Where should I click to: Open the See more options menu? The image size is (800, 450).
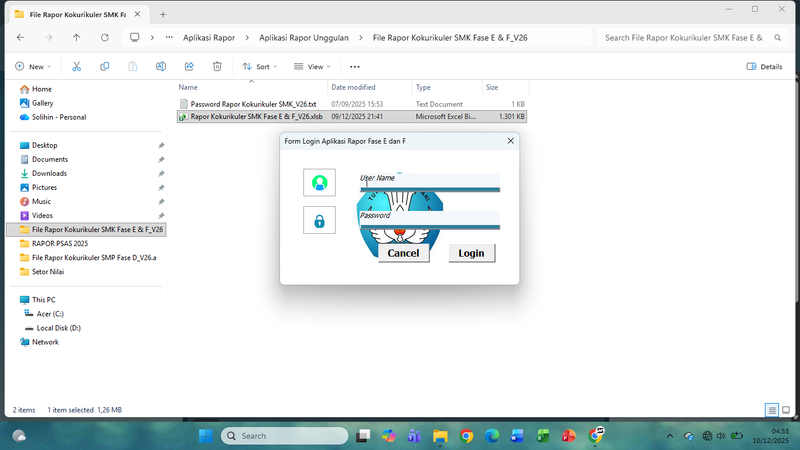pyautogui.click(x=354, y=66)
